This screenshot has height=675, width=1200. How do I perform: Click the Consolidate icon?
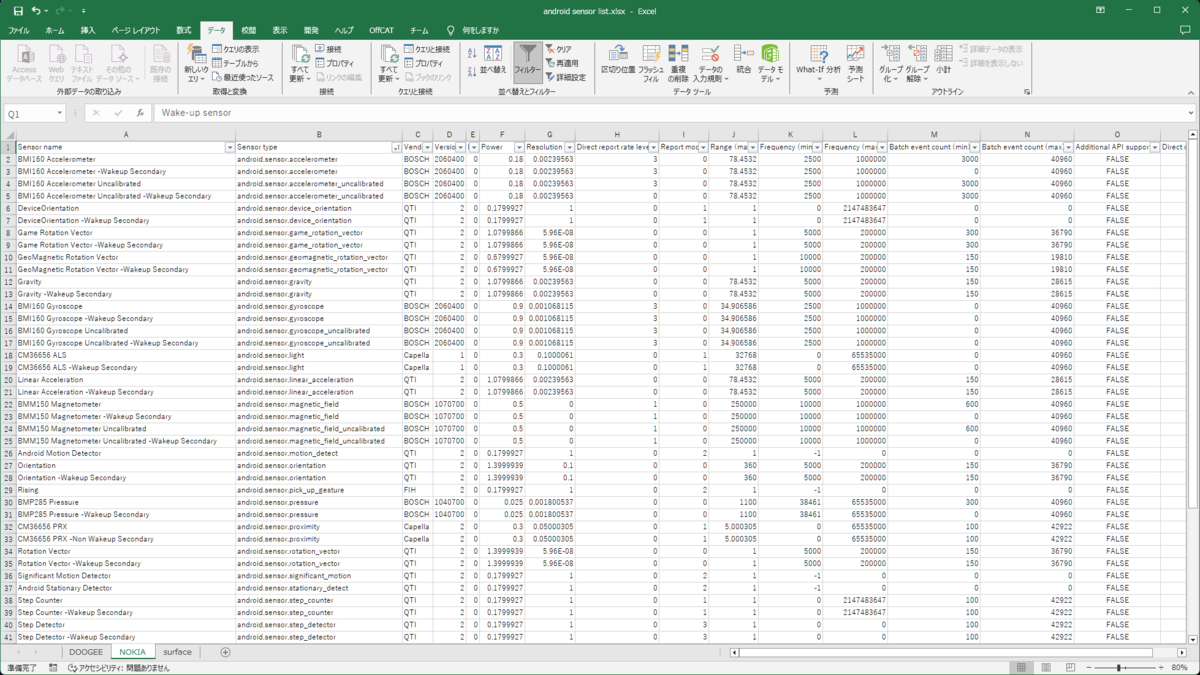(x=745, y=57)
